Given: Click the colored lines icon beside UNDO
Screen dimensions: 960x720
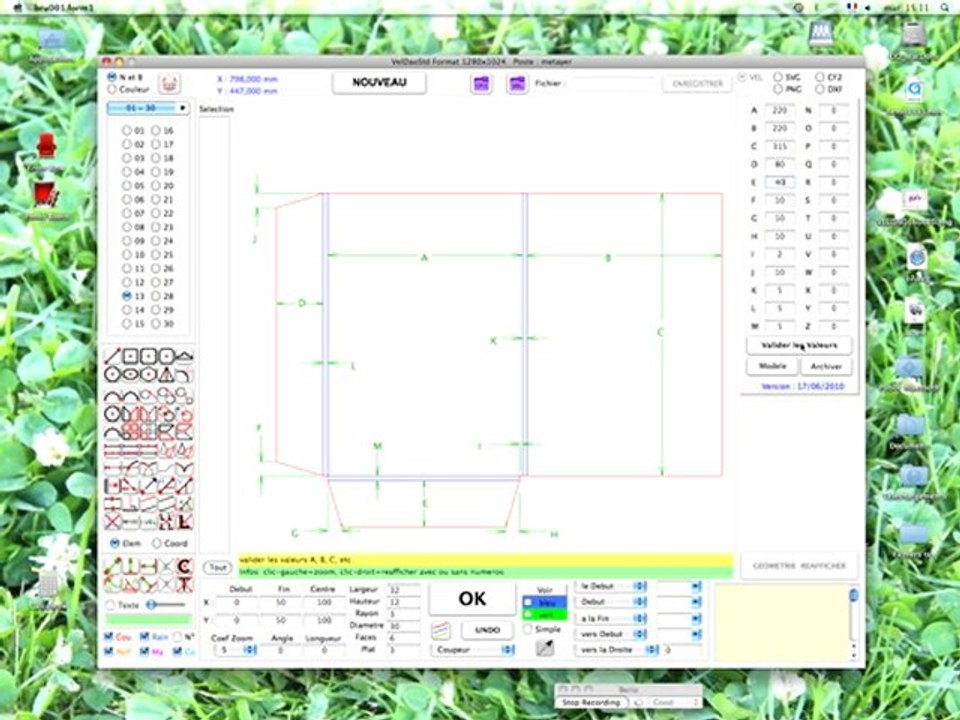Looking at the screenshot, I should 441,630.
